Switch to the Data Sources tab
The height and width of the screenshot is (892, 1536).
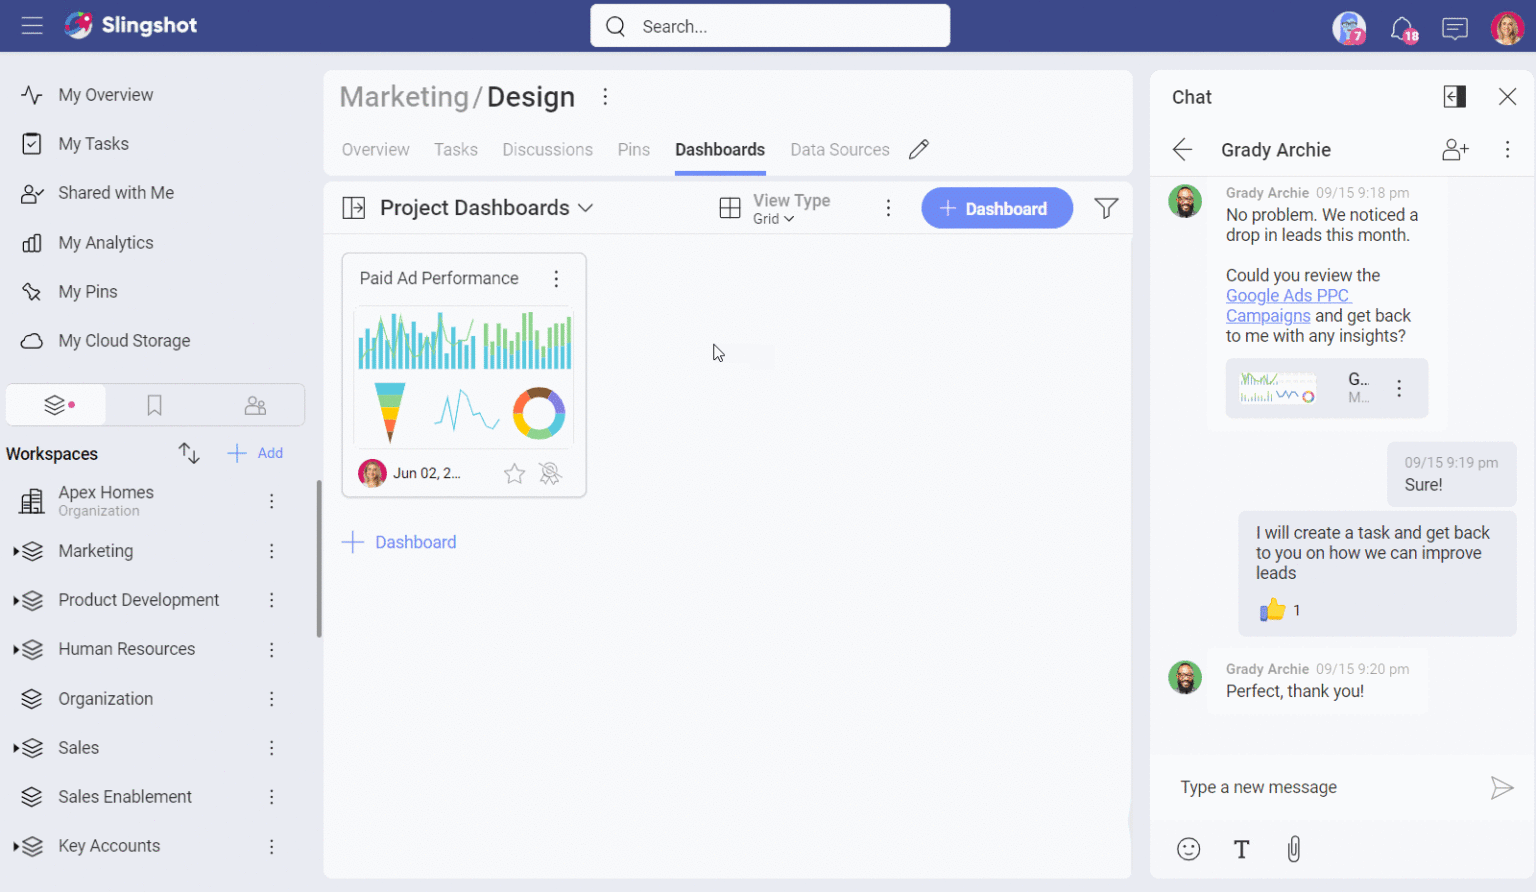coord(839,150)
